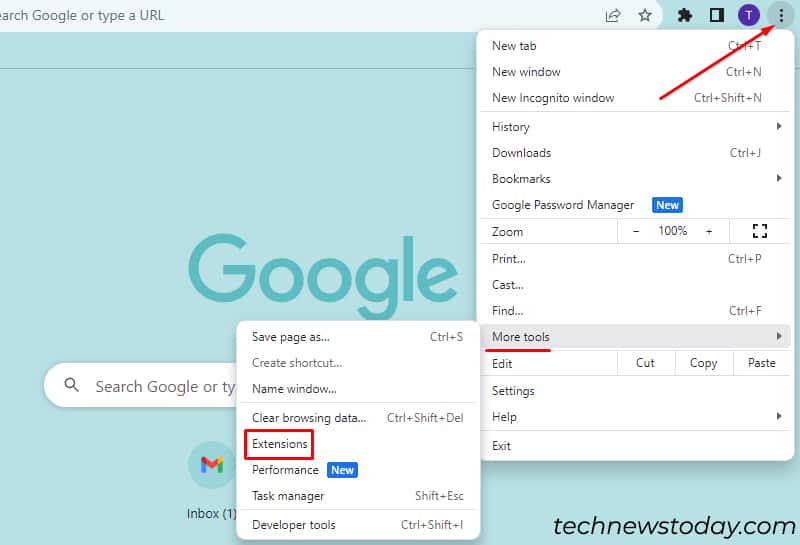
Task: Expand the More tools submenu
Action: [635, 337]
